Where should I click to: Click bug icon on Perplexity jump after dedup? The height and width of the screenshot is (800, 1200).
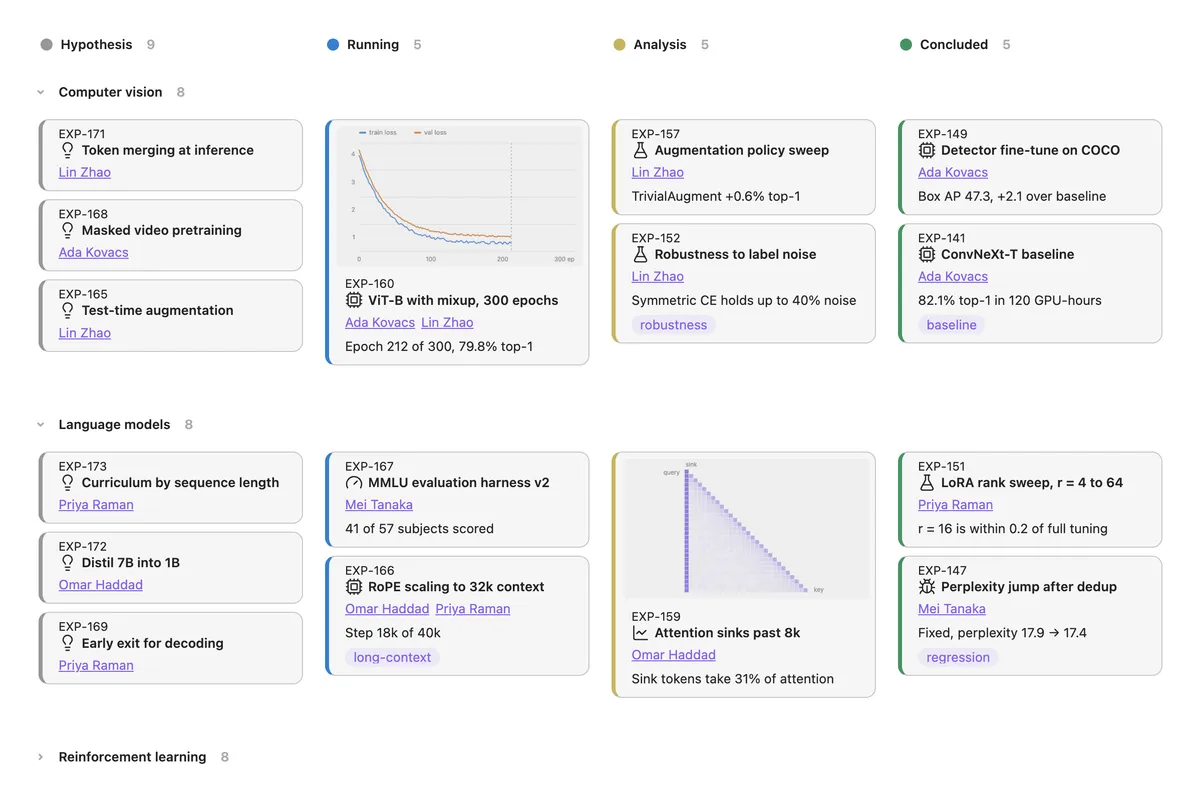(x=927, y=586)
